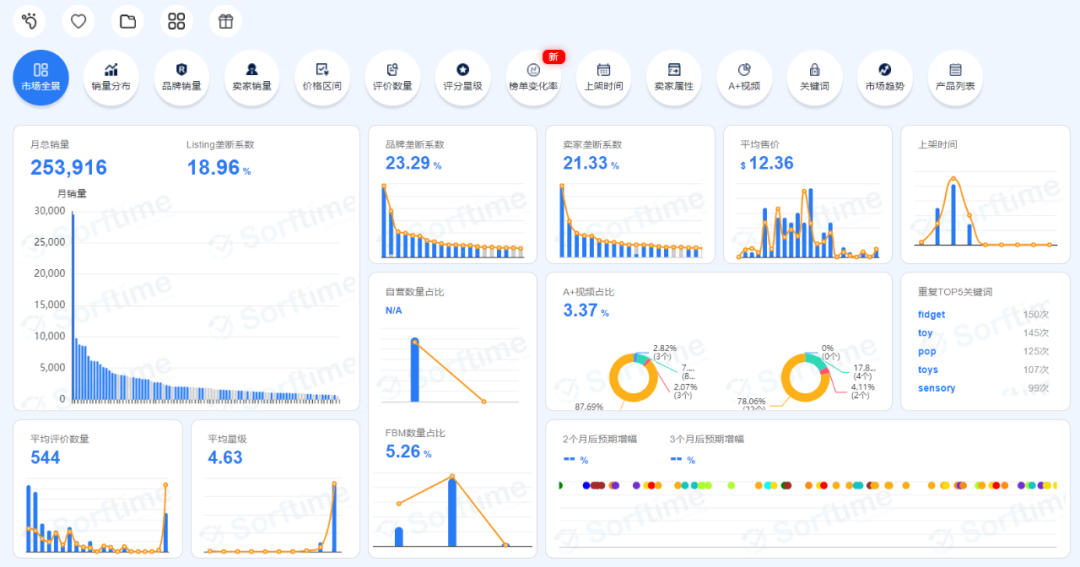Open the folder icon at top

click(x=127, y=21)
